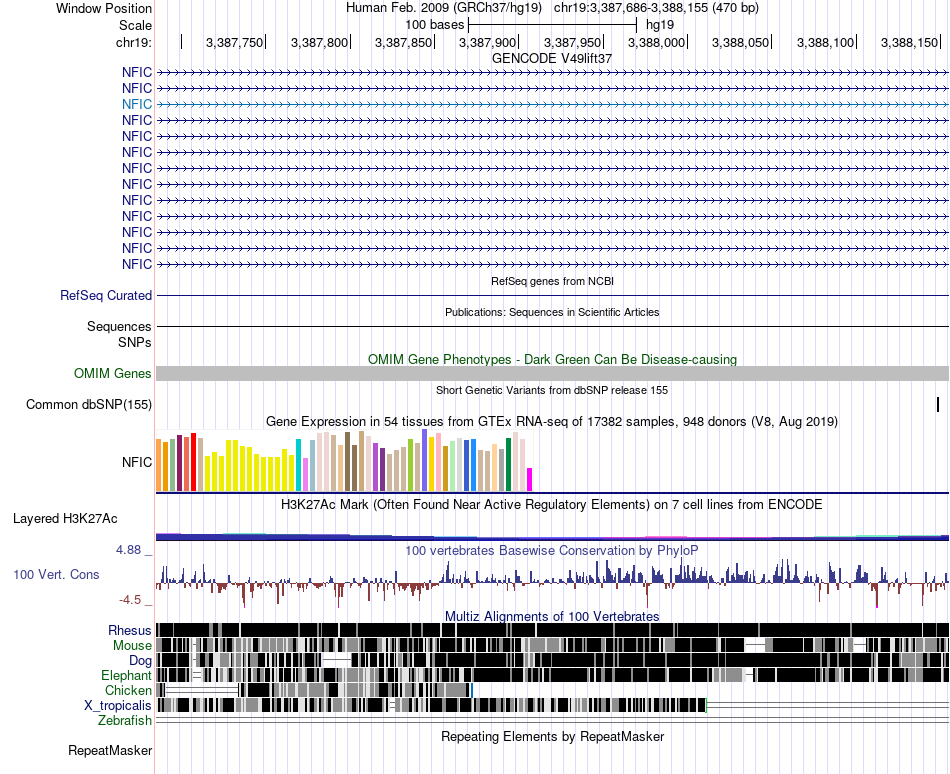The image size is (950, 774).
Task: Click the magenta last GTEx expression bar
Action: pyautogui.click(x=530, y=479)
